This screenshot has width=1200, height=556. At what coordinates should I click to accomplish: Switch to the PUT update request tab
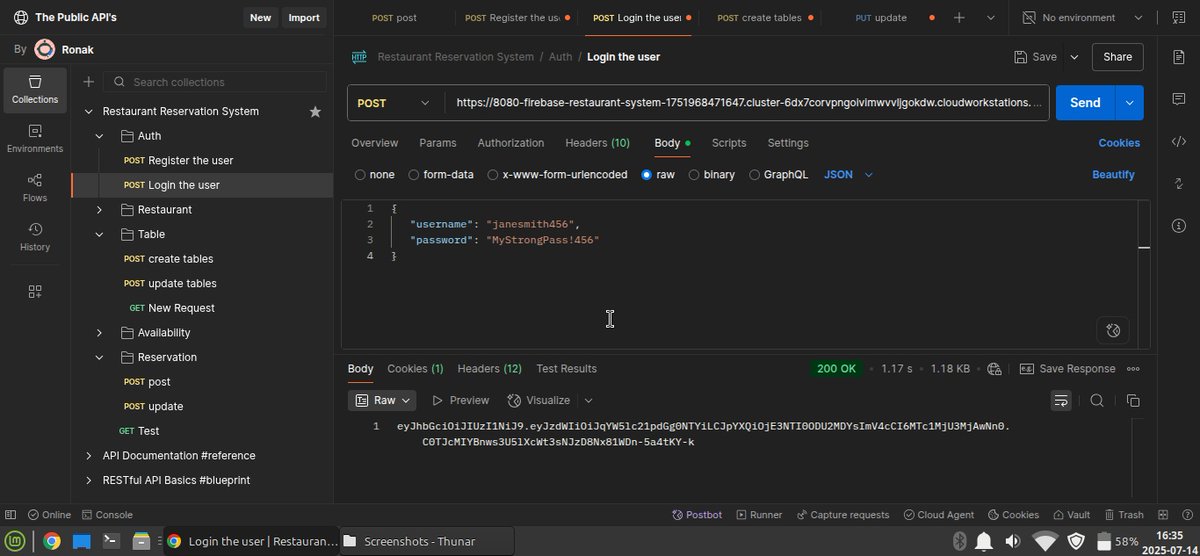click(882, 18)
